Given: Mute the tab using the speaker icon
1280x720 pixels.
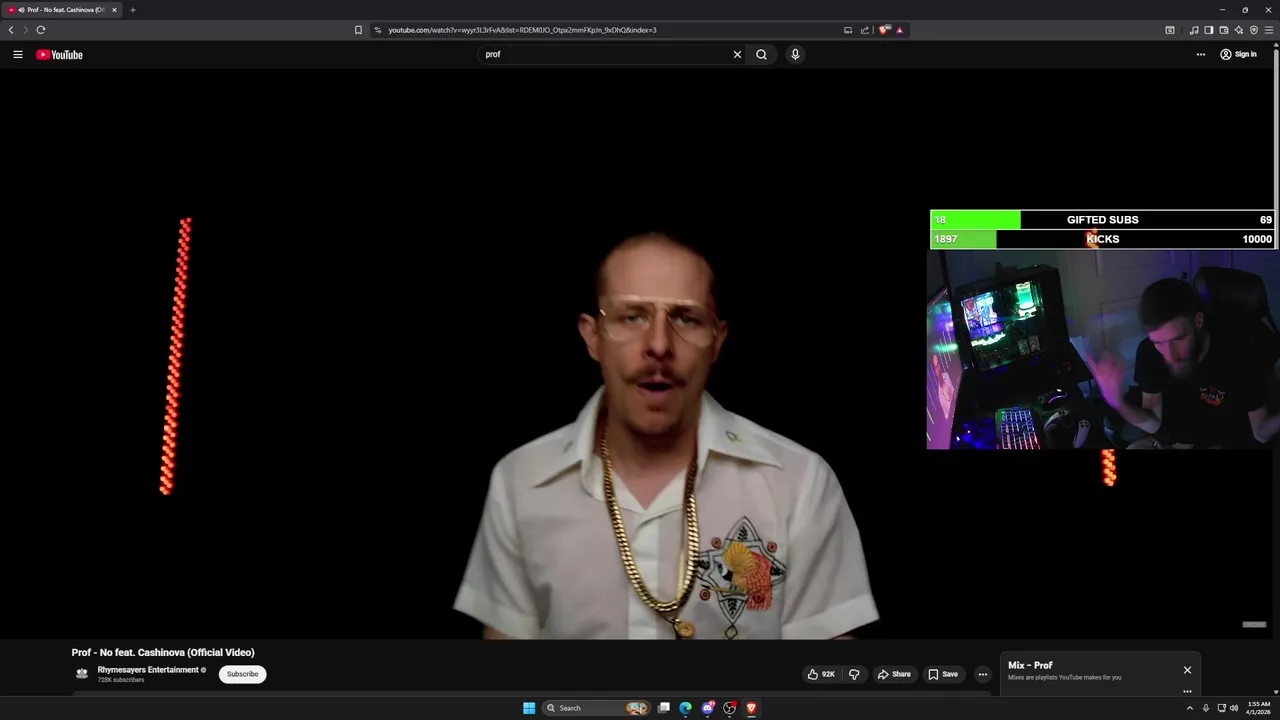Looking at the screenshot, I should pyautogui.click(x=21, y=10).
